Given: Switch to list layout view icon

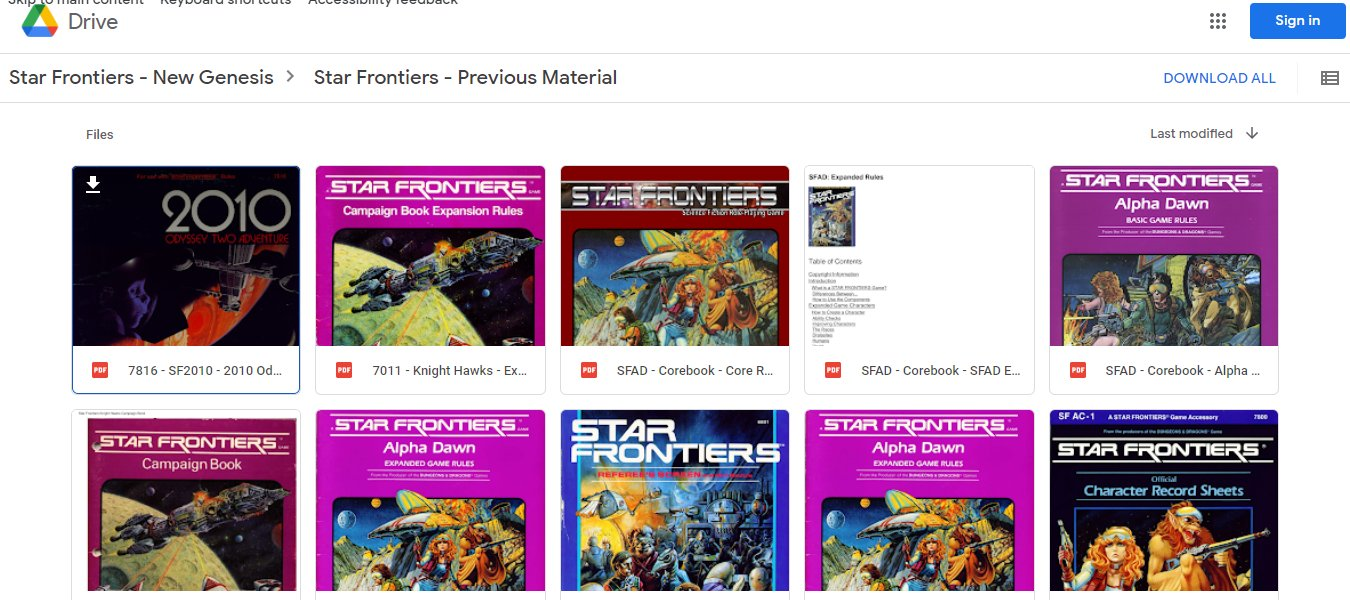Looking at the screenshot, I should [1329, 78].
